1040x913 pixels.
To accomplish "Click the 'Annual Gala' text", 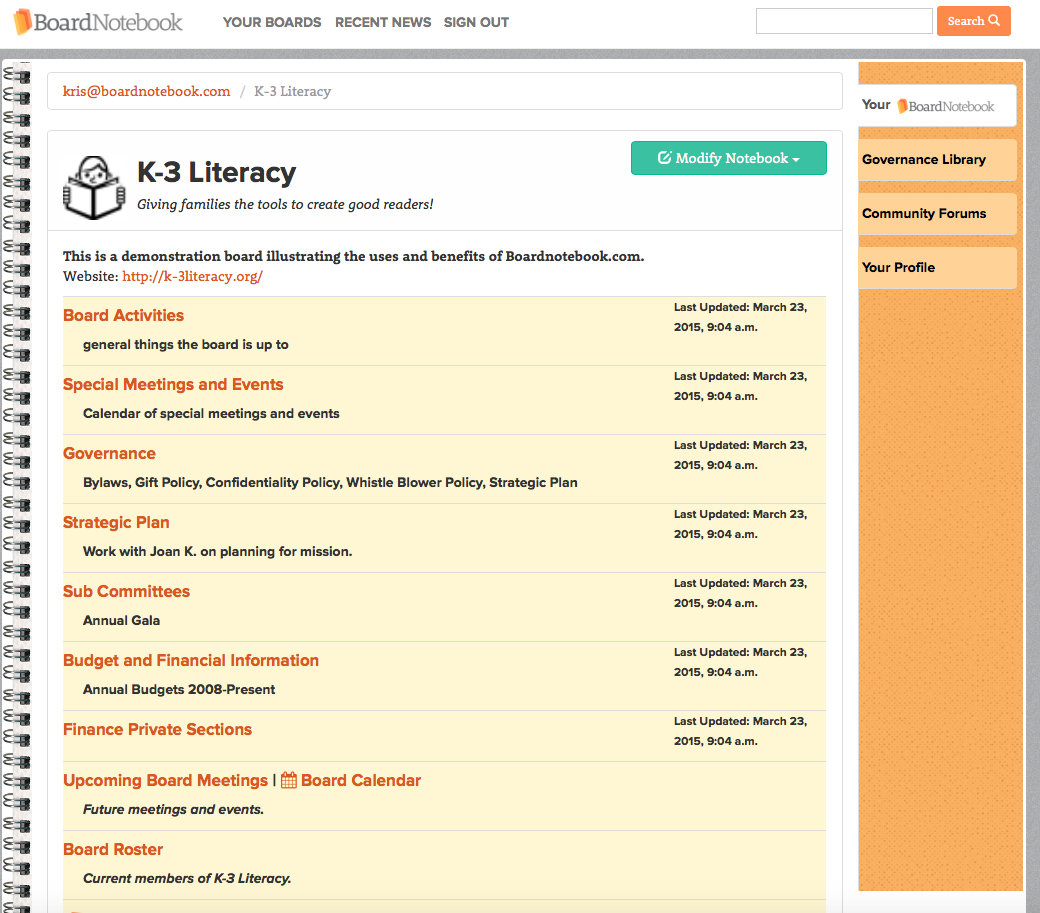I will coord(121,621).
